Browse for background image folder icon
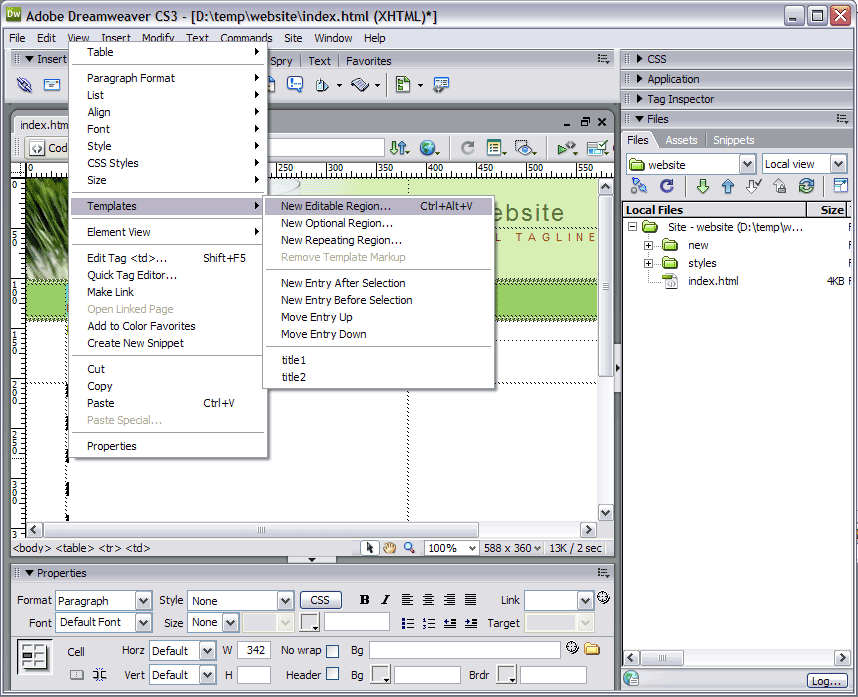Screen dimensions: 858x697 pos(592,649)
